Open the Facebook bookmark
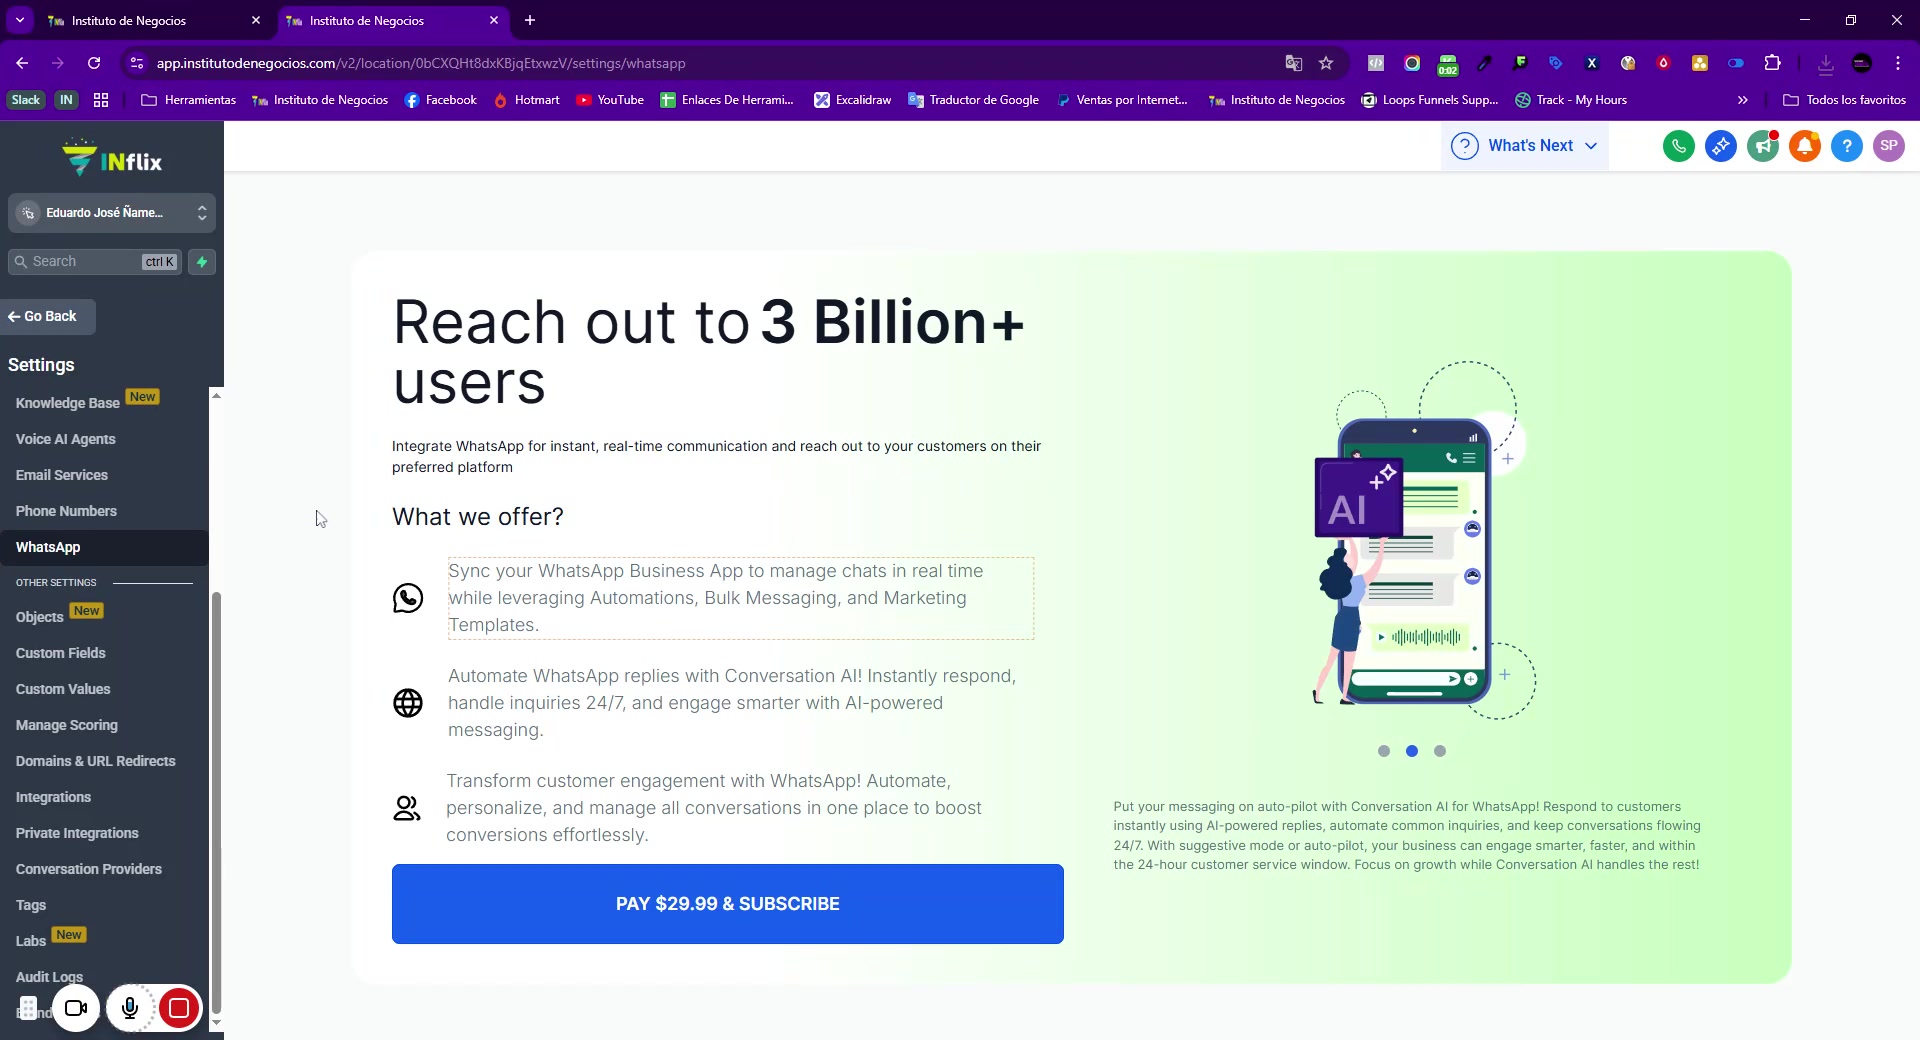This screenshot has height=1040, width=1920. [x=441, y=100]
